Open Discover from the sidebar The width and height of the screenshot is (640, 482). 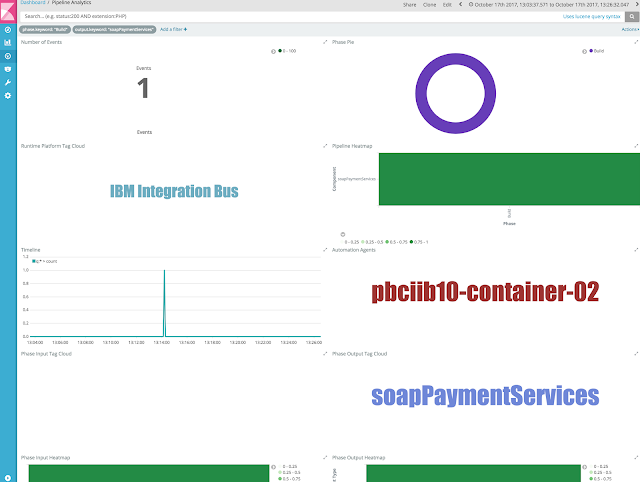pos(8,30)
